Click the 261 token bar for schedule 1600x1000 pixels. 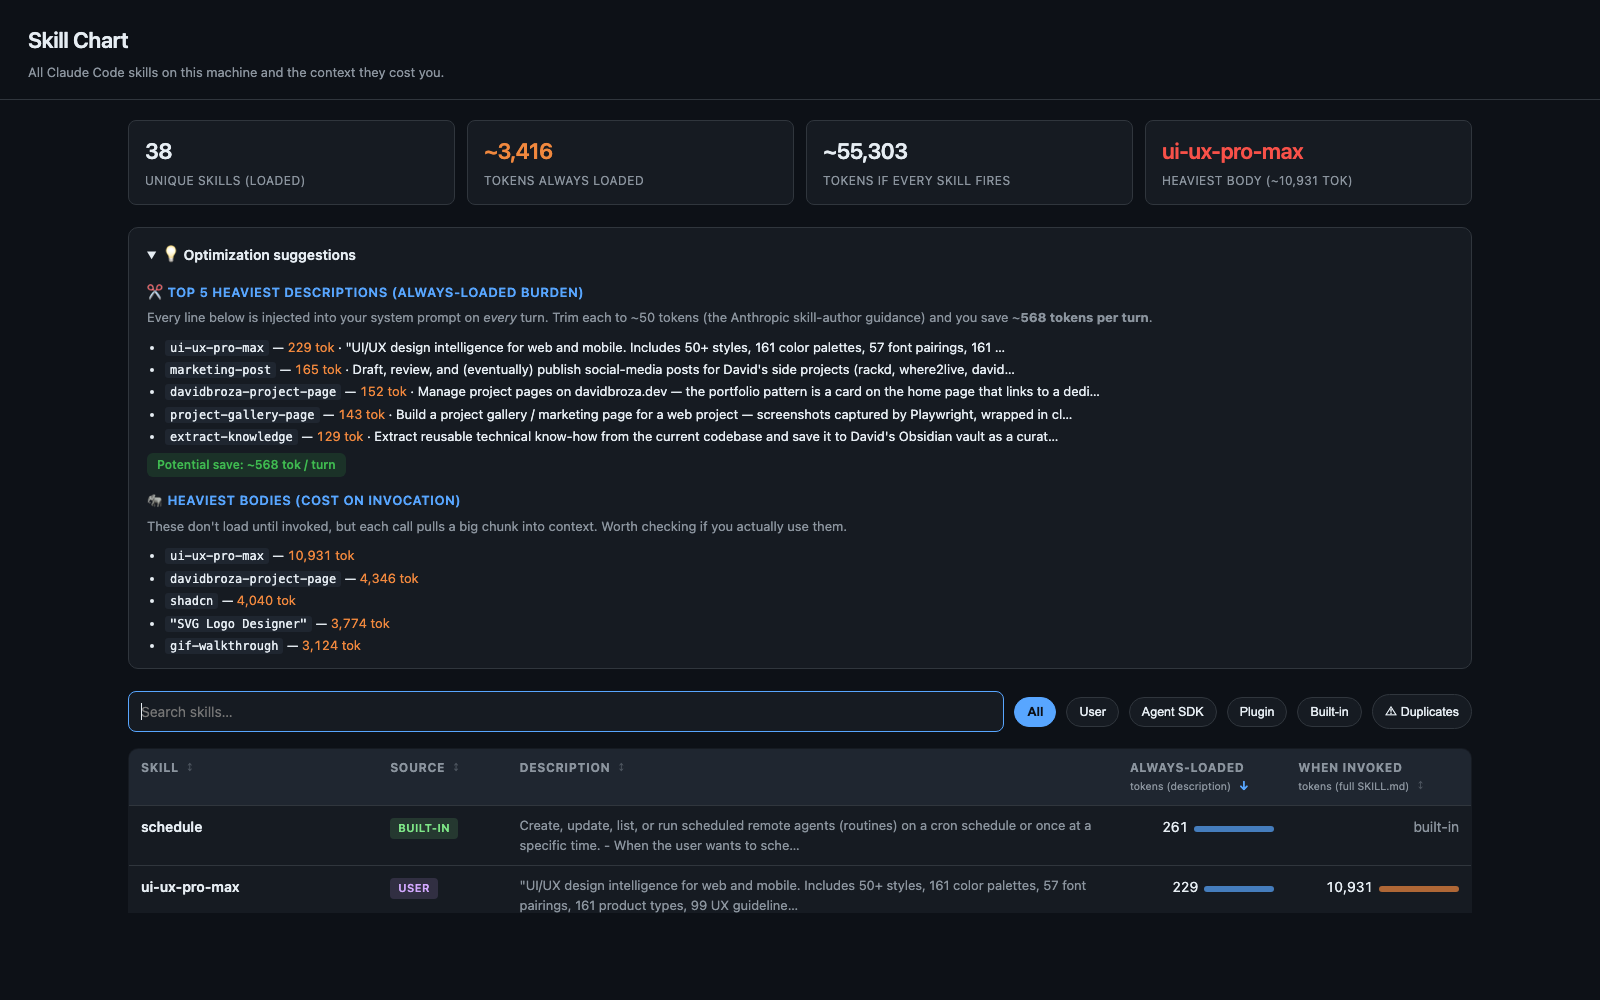click(1234, 828)
